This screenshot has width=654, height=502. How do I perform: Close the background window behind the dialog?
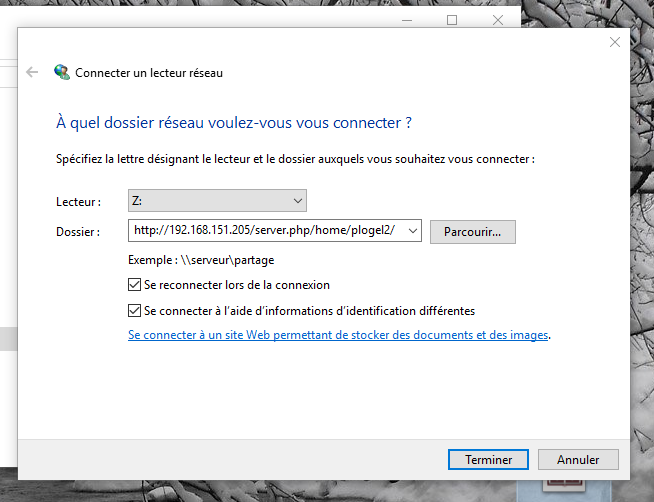click(x=498, y=20)
